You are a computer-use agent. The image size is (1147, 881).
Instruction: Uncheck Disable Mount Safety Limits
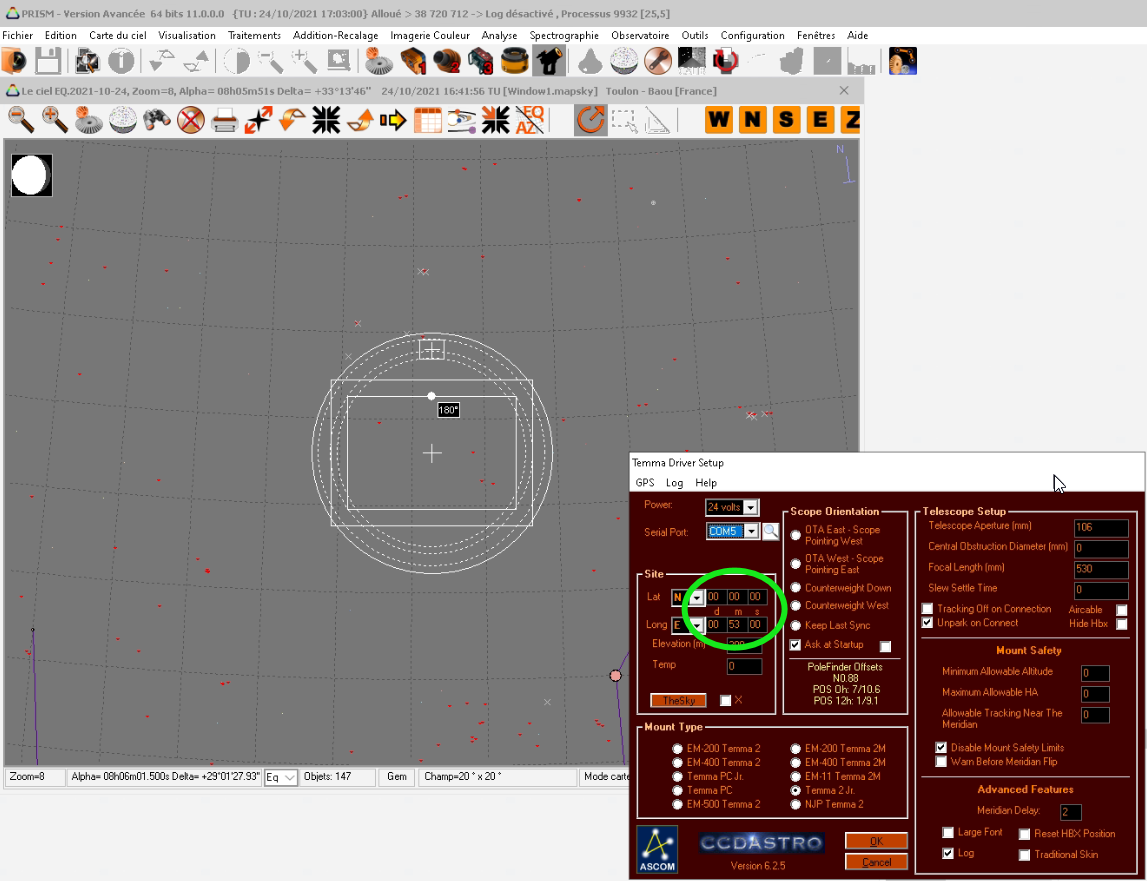[x=941, y=747]
